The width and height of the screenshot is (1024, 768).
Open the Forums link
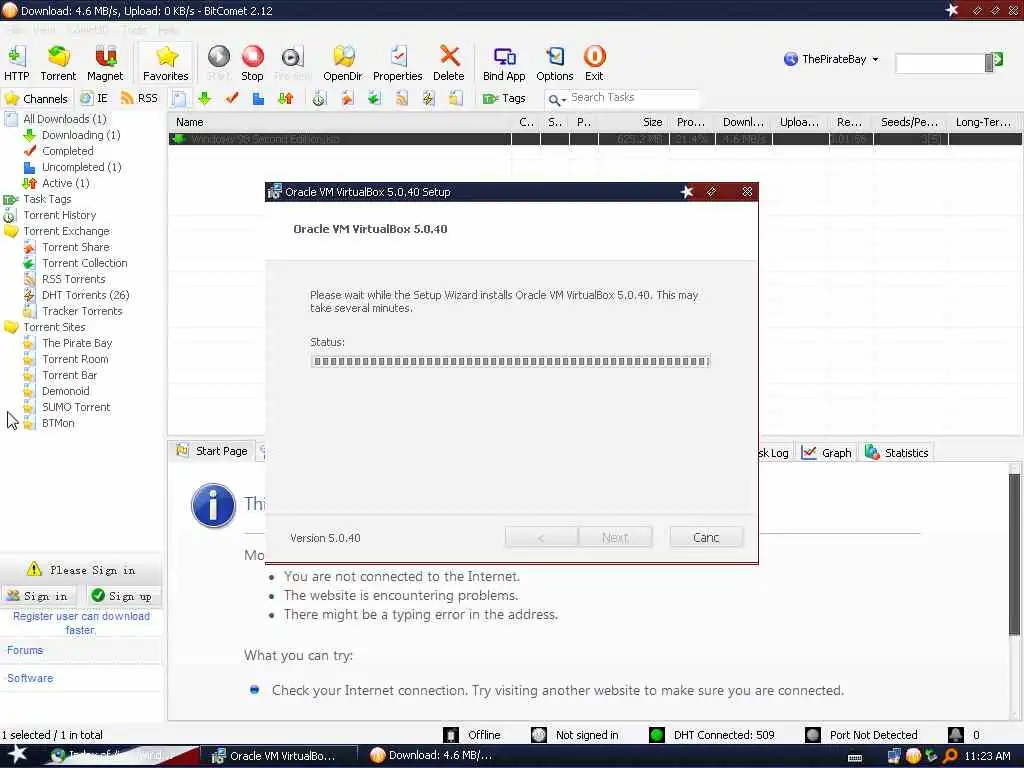[25, 650]
